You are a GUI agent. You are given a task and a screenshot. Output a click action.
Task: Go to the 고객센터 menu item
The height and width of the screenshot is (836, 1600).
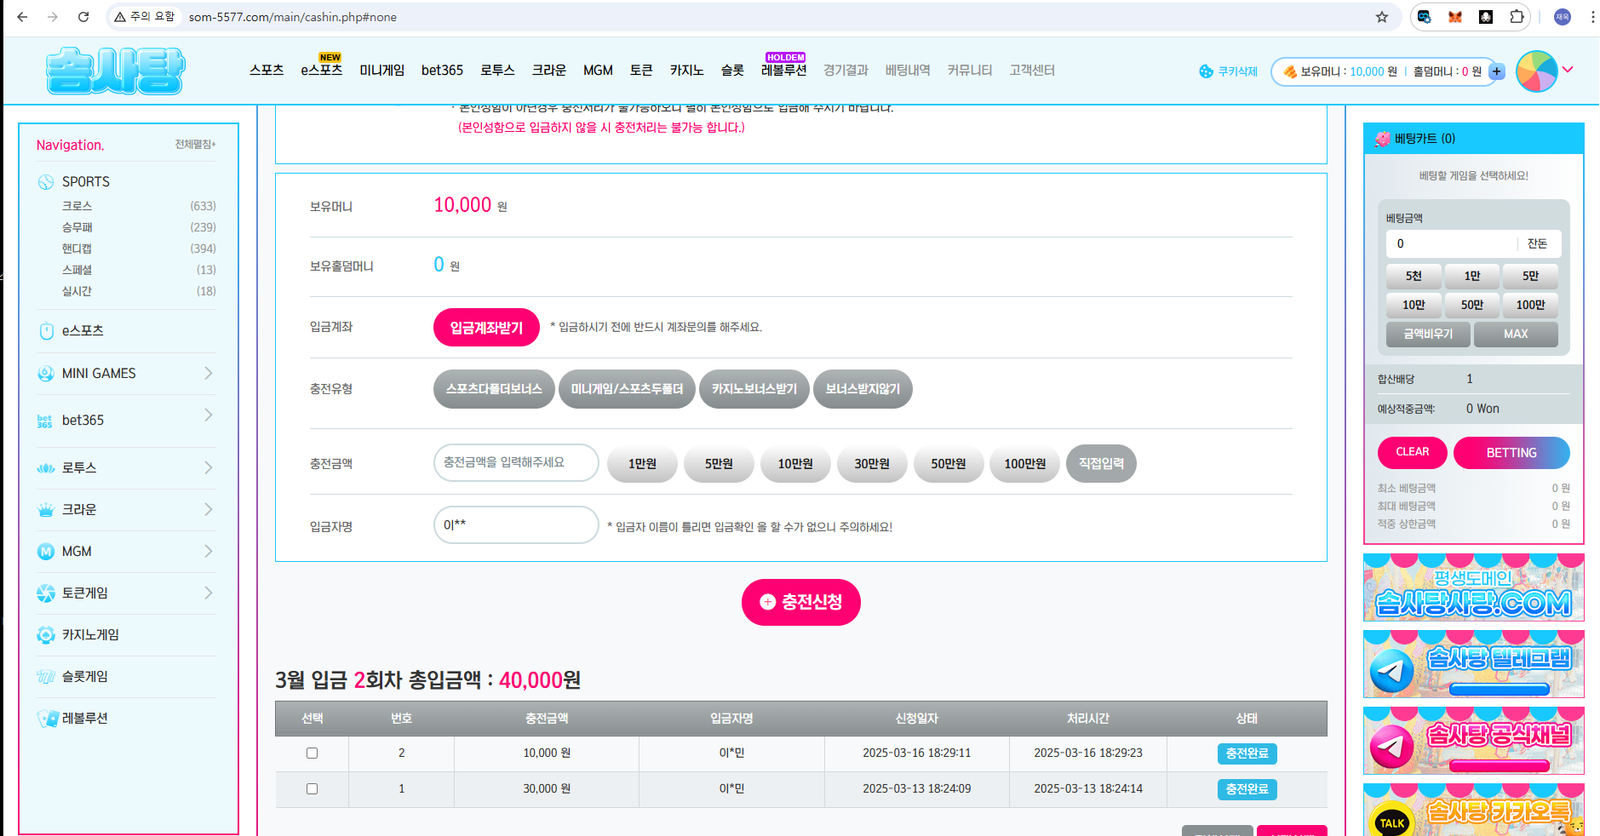click(1031, 71)
